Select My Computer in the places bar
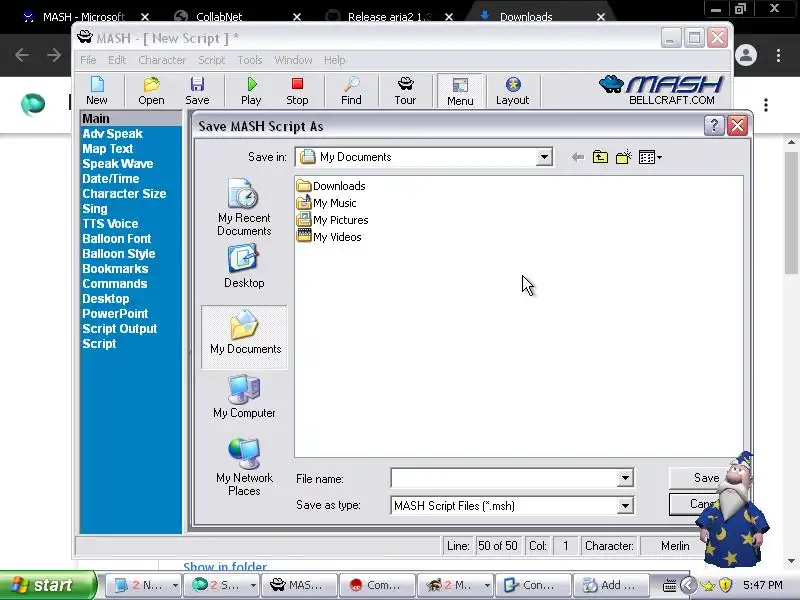Image resolution: width=800 pixels, height=600 pixels. [x=244, y=397]
